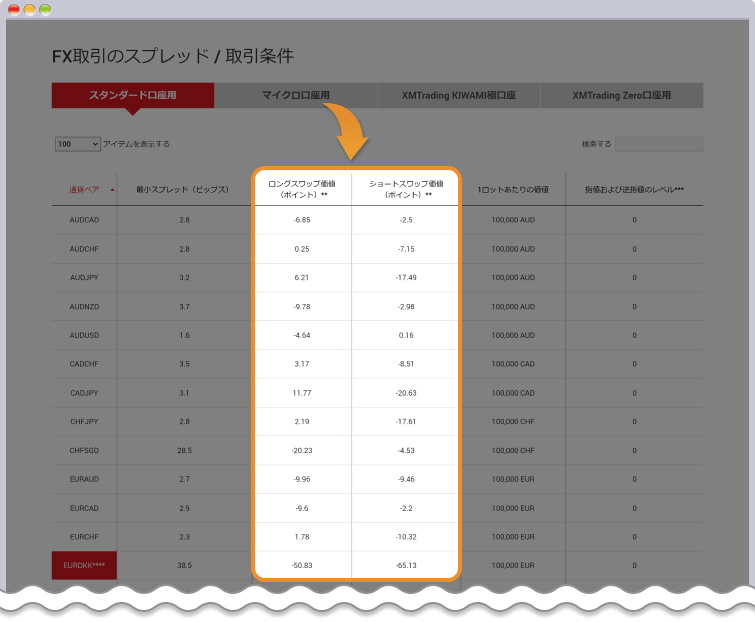
Task: Select the EURCAD currency pair cell
Action: tap(84, 508)
